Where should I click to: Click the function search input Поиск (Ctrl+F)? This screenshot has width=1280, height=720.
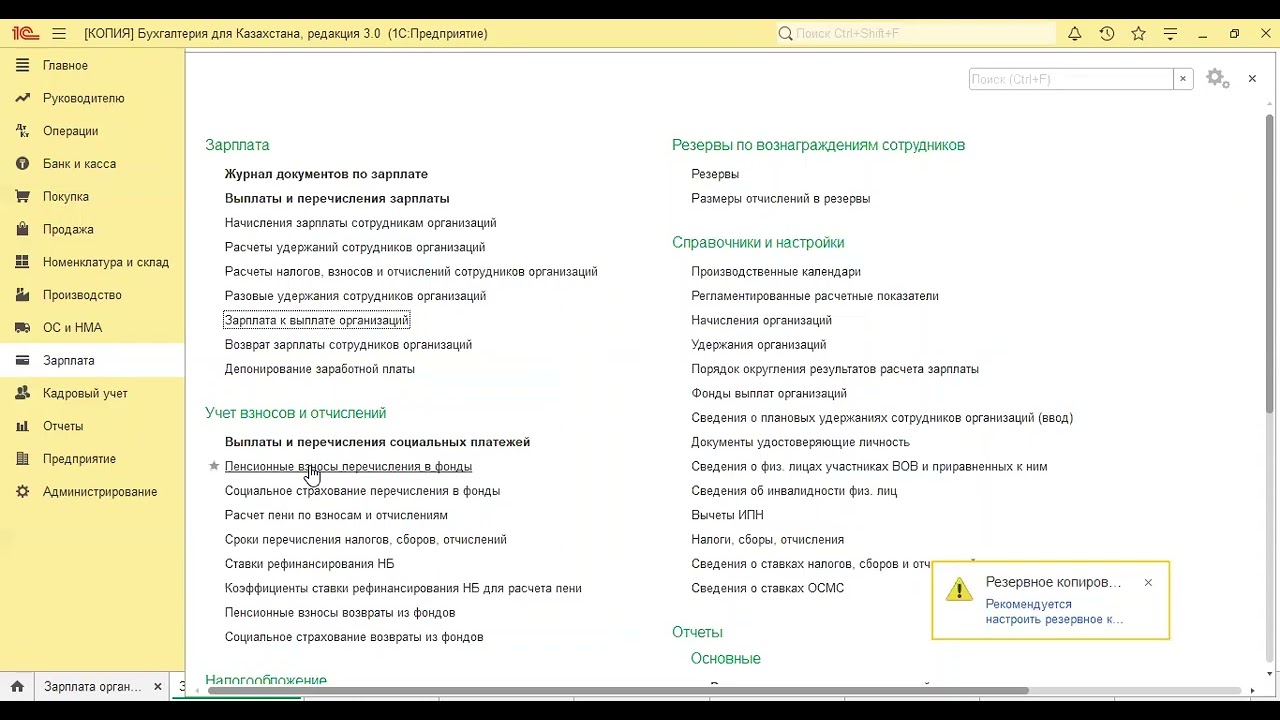pyautogui.click(x=1071, y=79)
